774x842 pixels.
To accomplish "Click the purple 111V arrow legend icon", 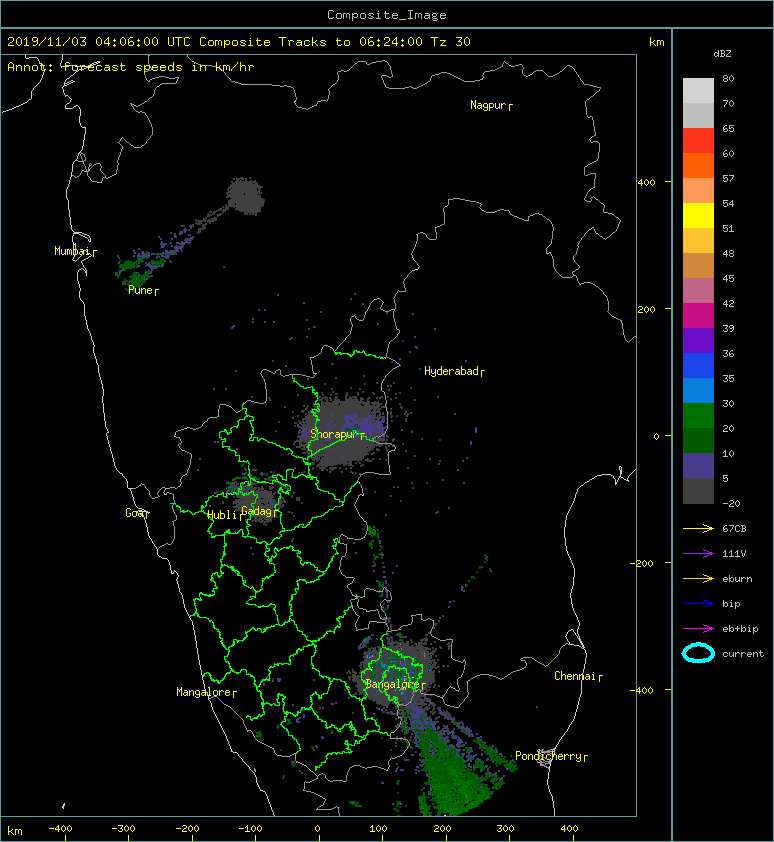I will [698, 554].
